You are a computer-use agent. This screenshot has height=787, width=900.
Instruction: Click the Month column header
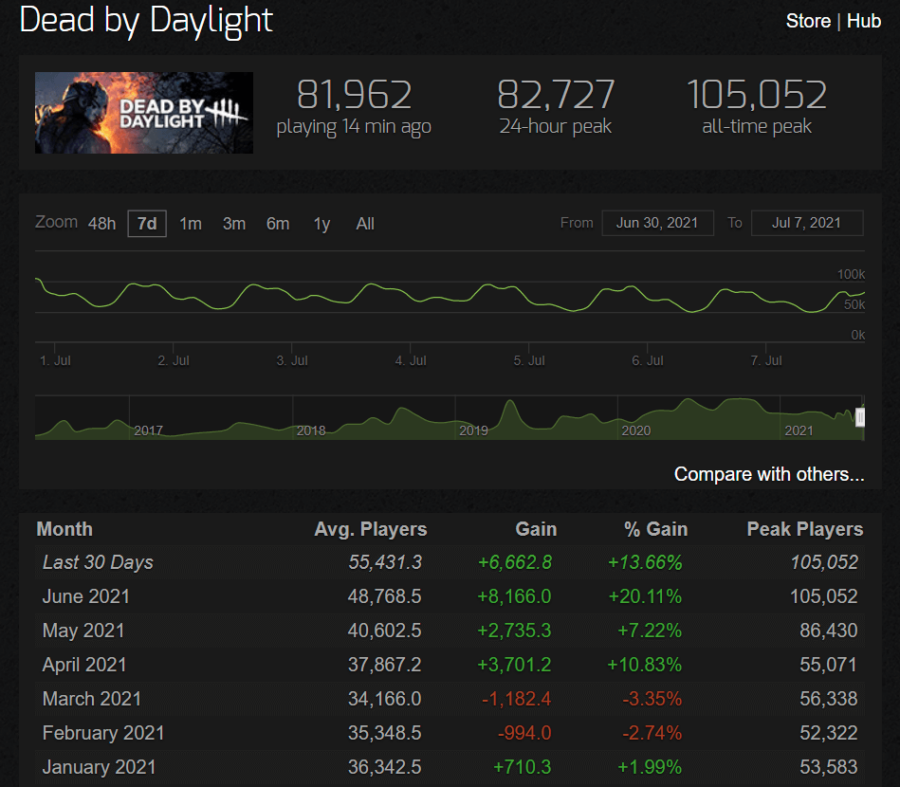64,529
